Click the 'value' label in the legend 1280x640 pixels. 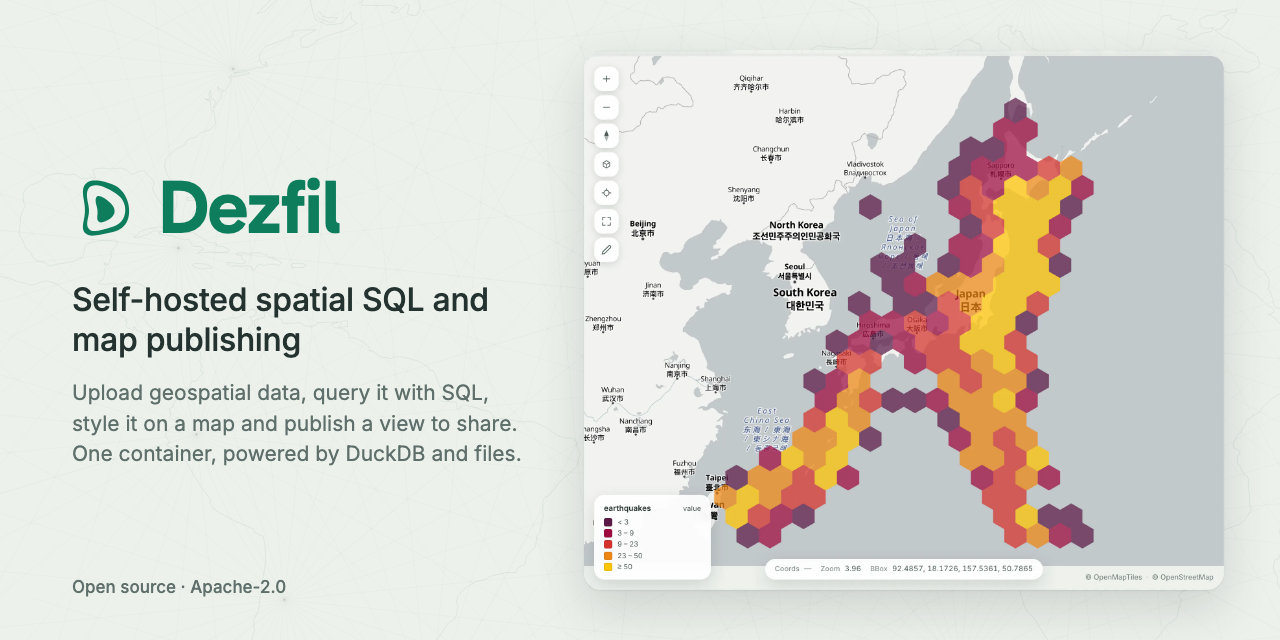(692, 508)
